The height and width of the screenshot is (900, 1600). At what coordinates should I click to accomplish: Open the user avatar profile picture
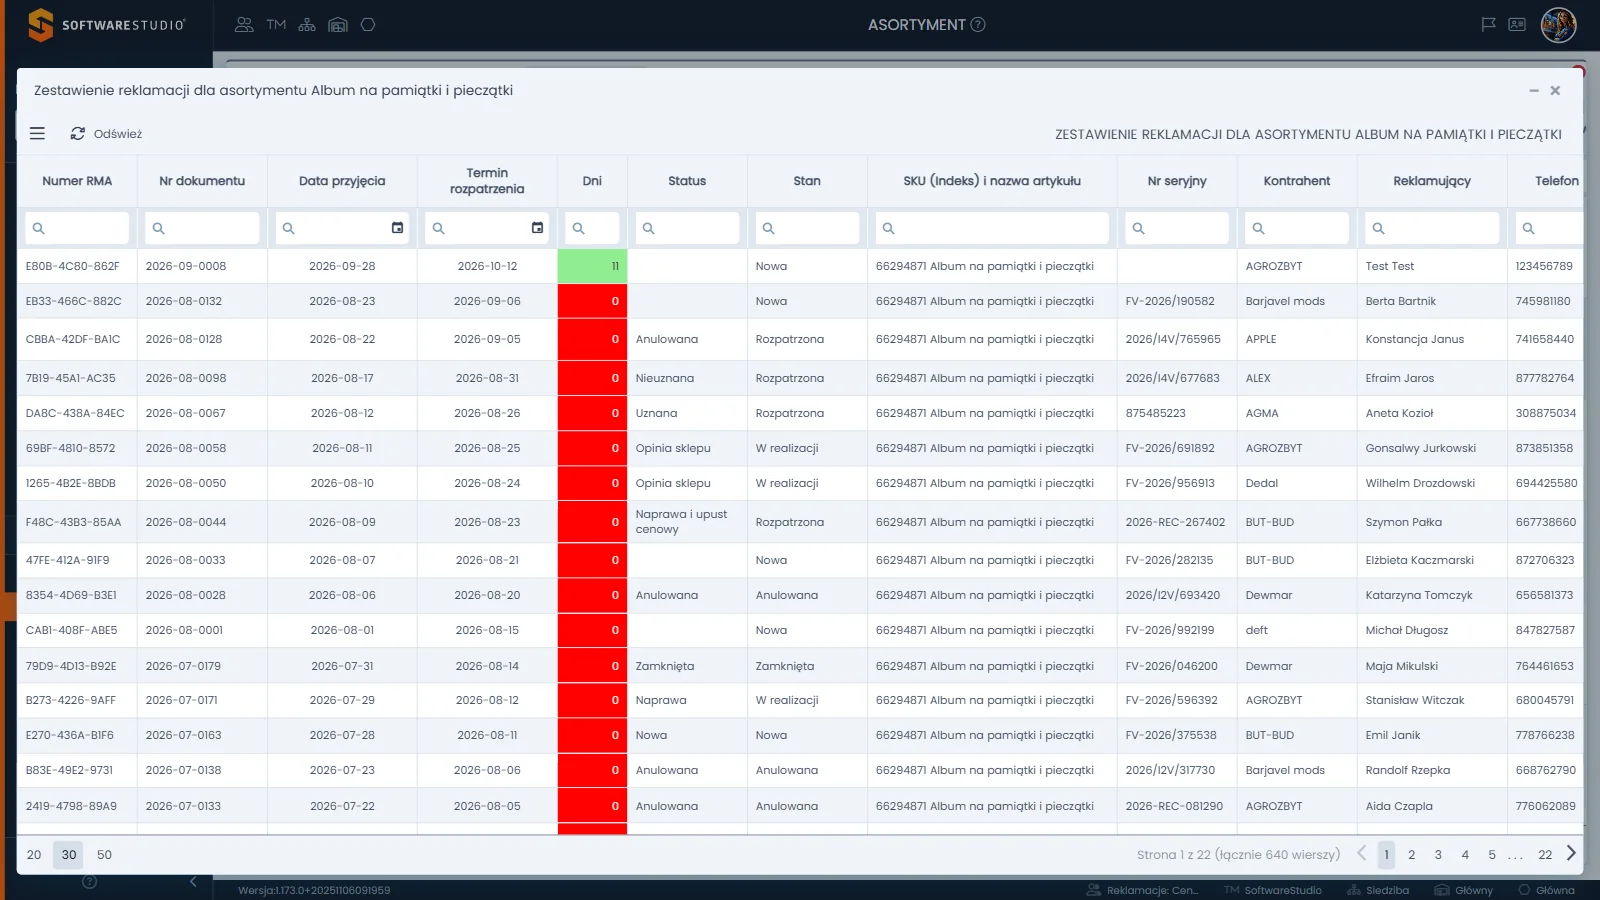pyautogui.click(x=1558, y=25)
